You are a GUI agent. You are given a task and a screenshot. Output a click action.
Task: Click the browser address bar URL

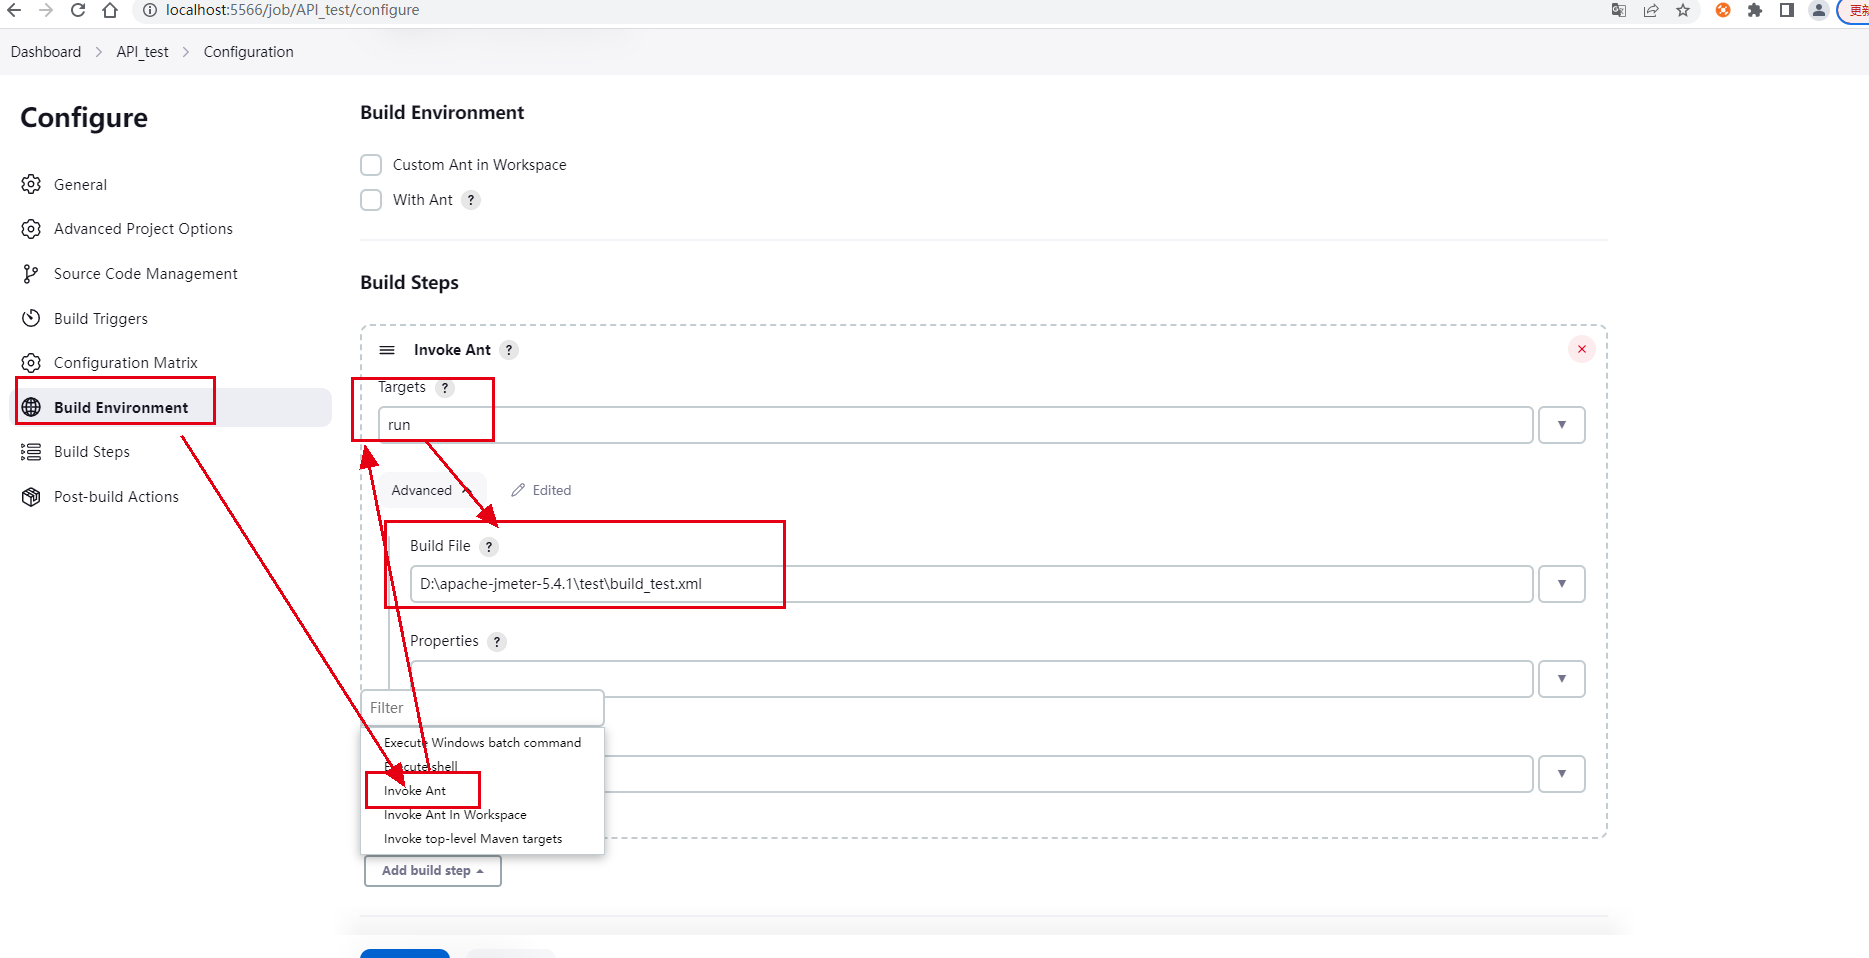point(293,10)
